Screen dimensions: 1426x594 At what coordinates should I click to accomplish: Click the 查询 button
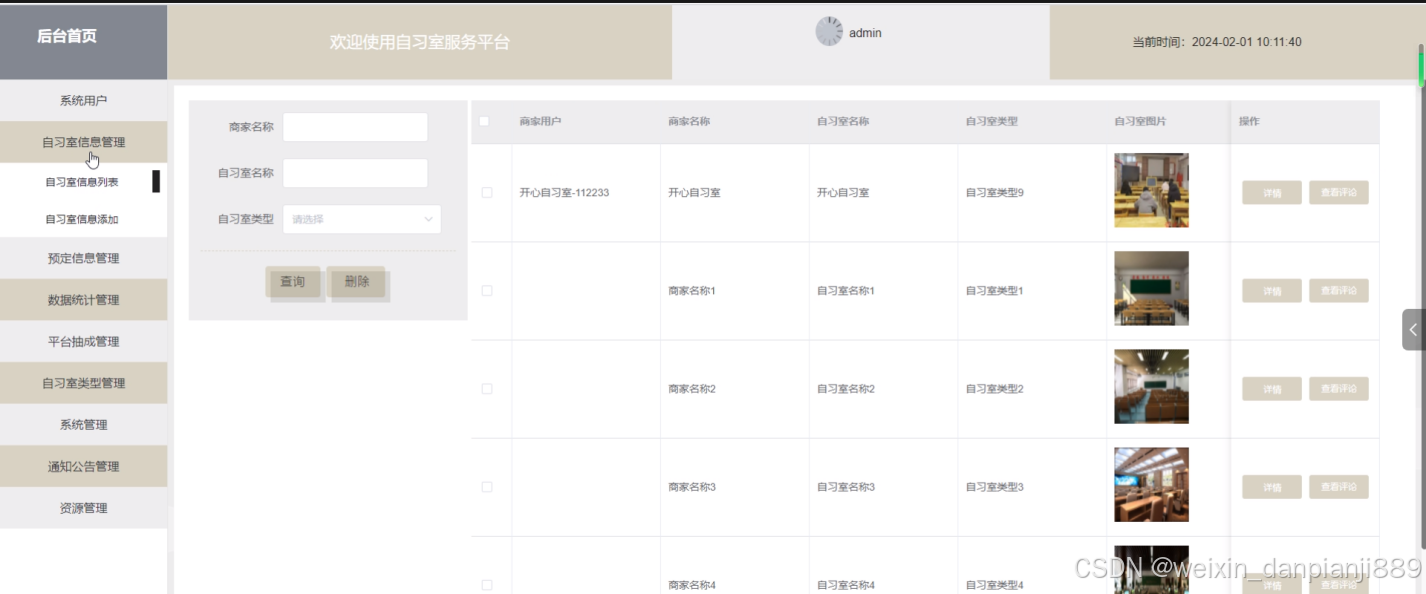pos(293,282)
